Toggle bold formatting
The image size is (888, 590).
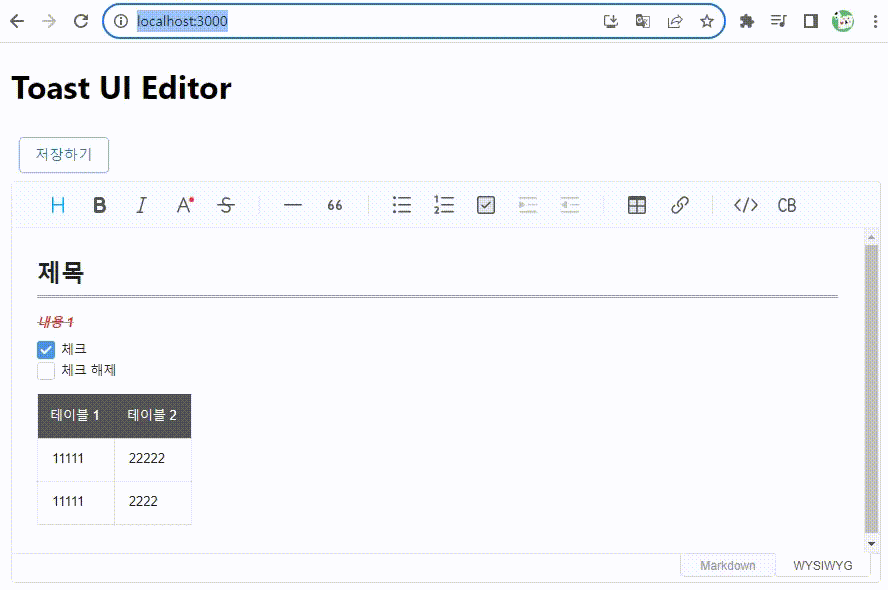pos(100,205)
